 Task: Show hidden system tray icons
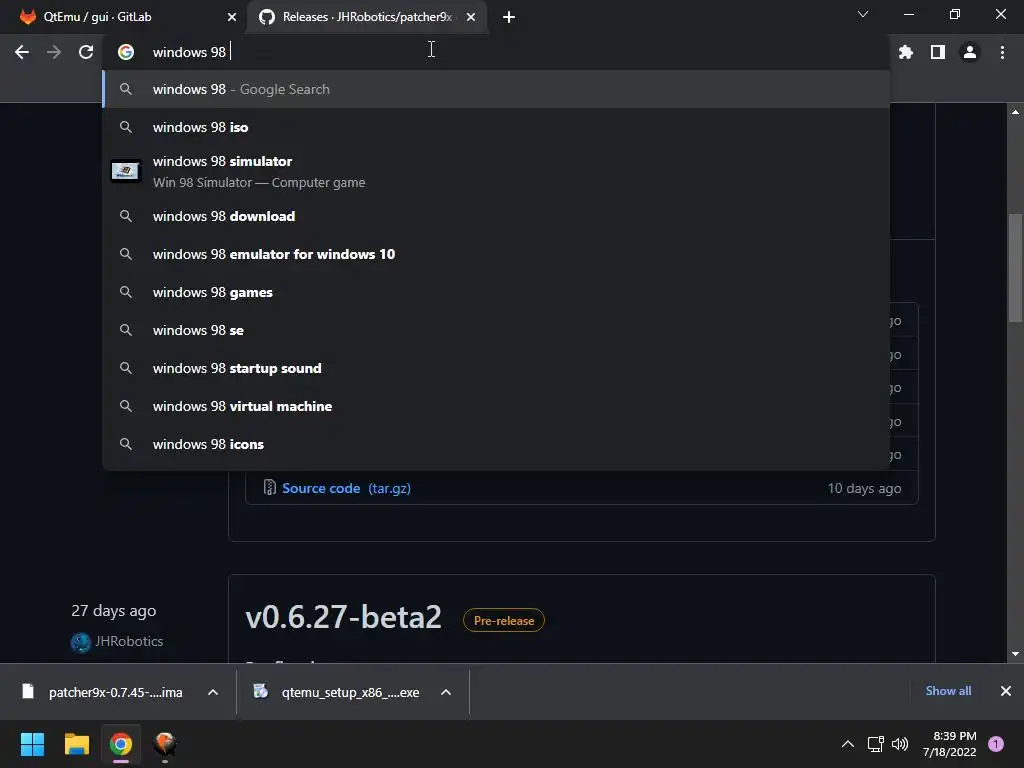[848, 744]
